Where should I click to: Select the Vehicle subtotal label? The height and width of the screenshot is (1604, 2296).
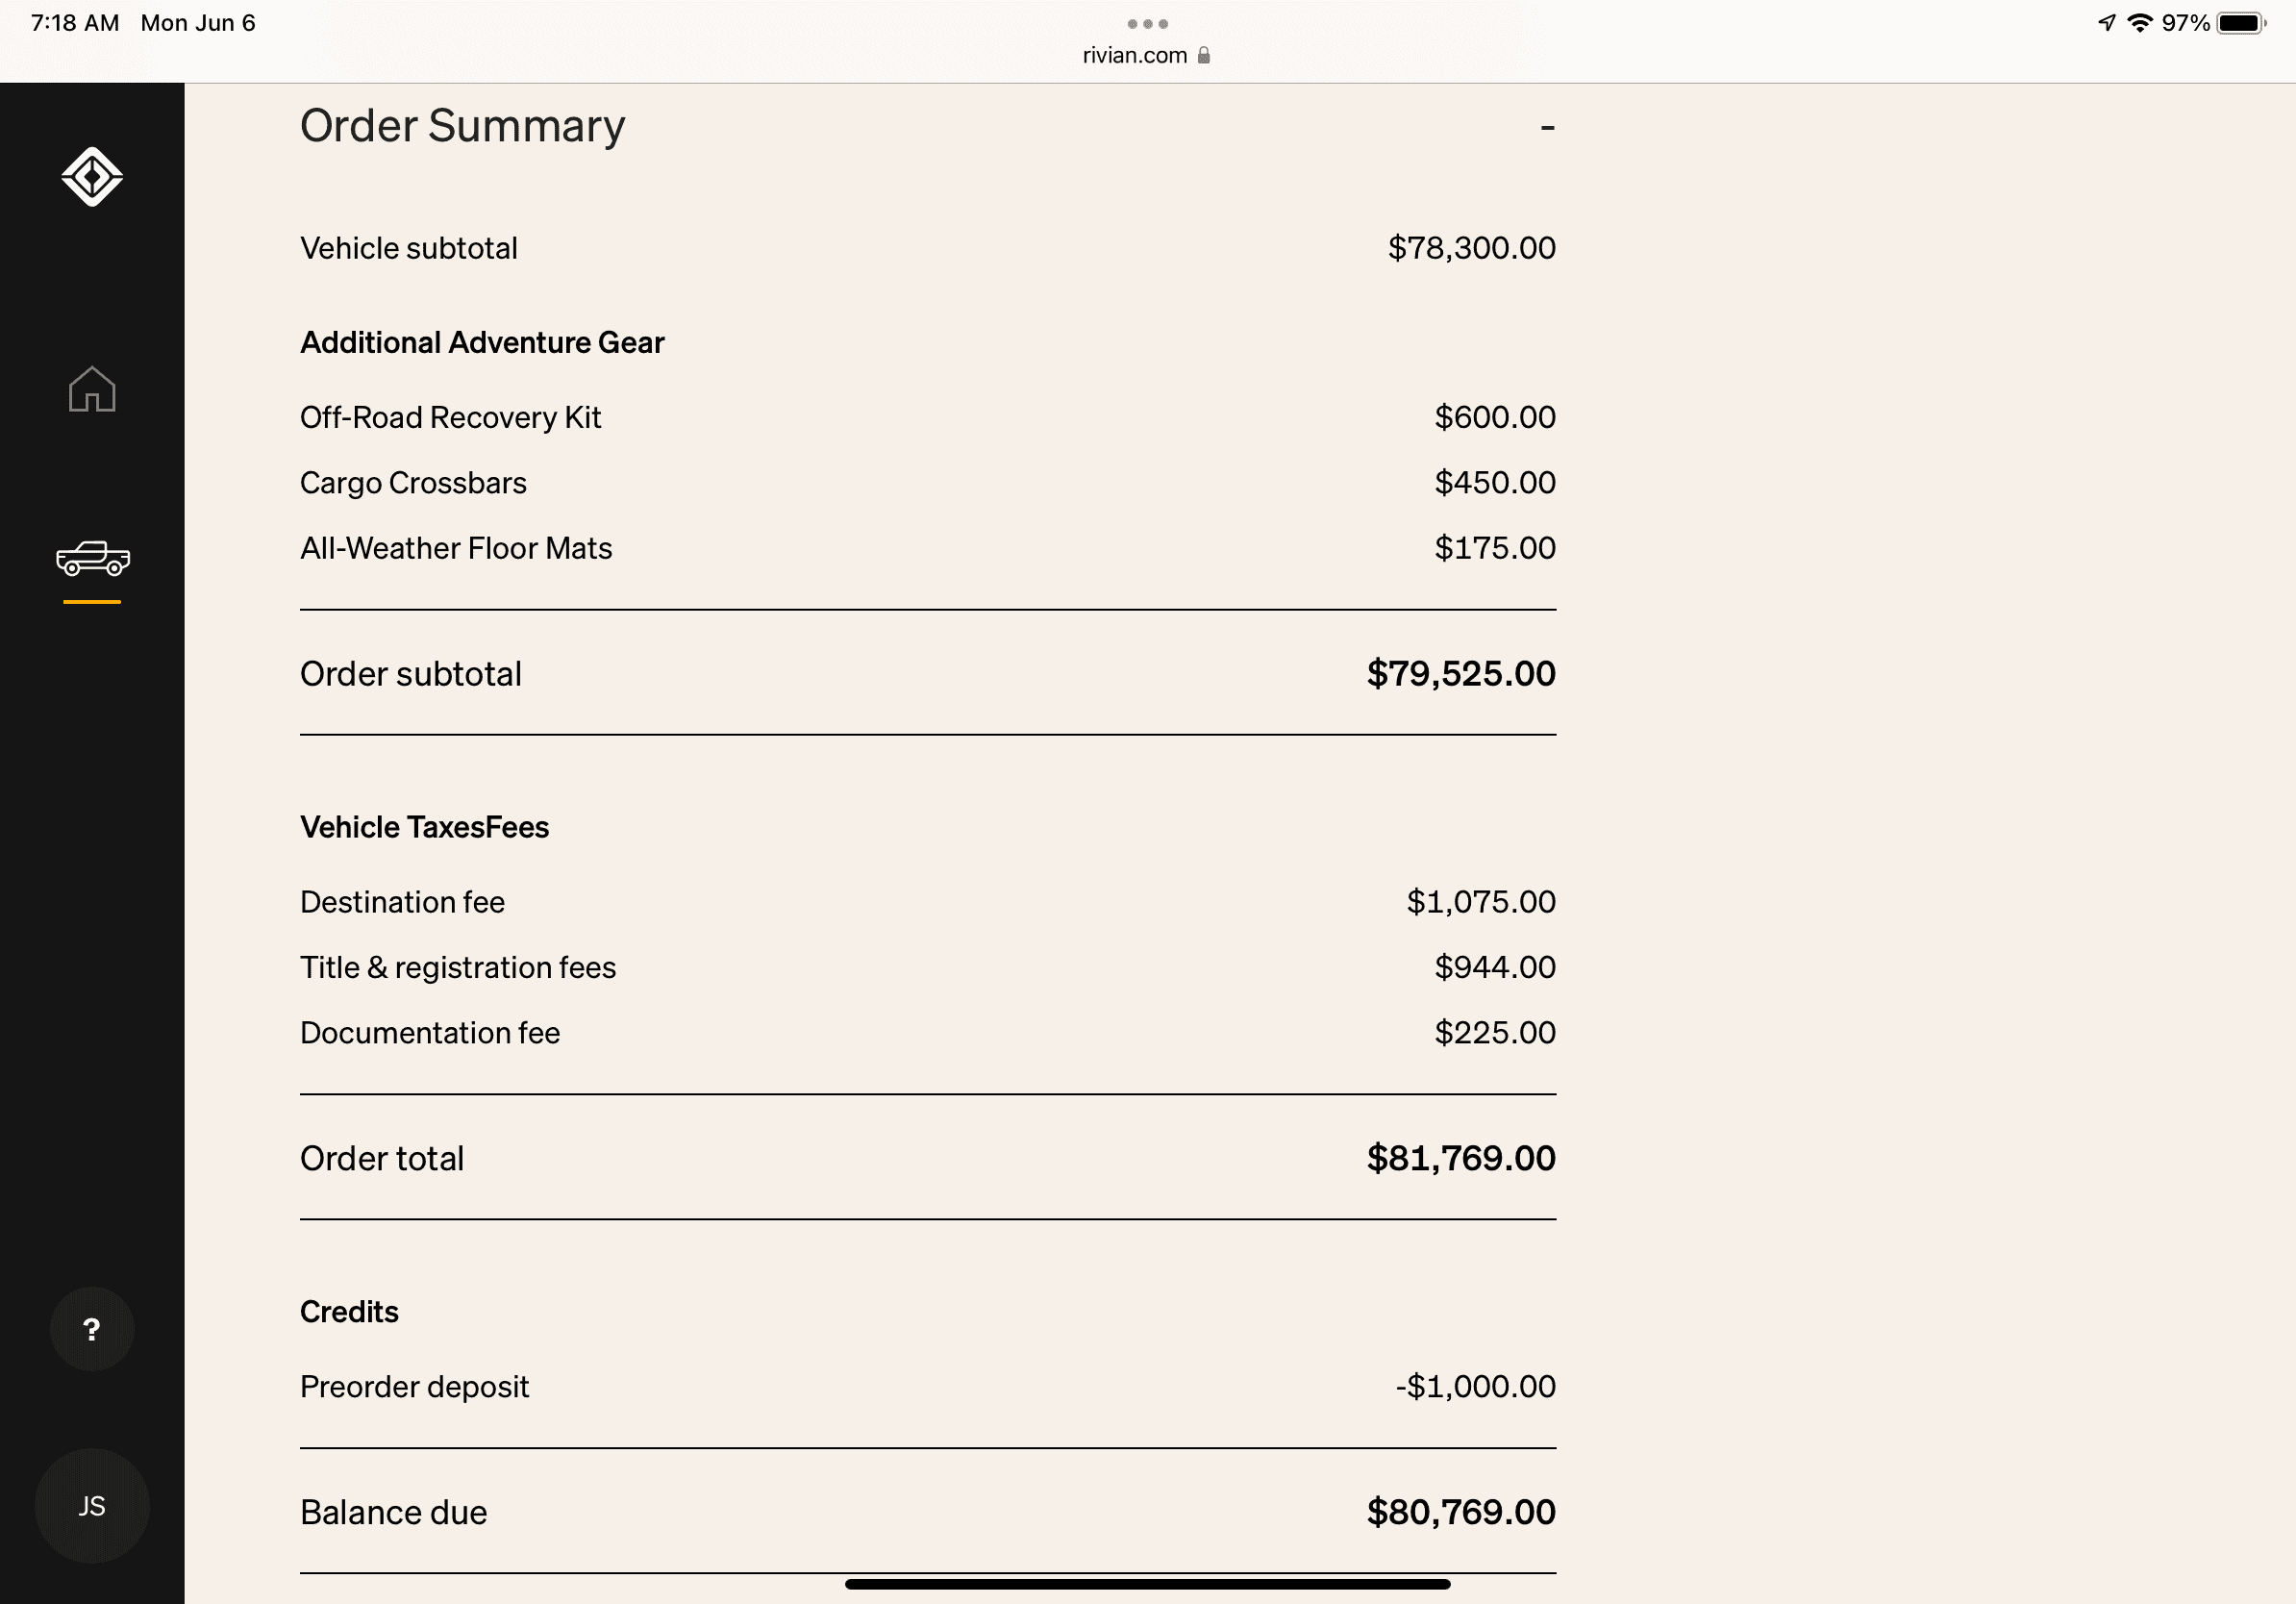[x=409, y=248]
